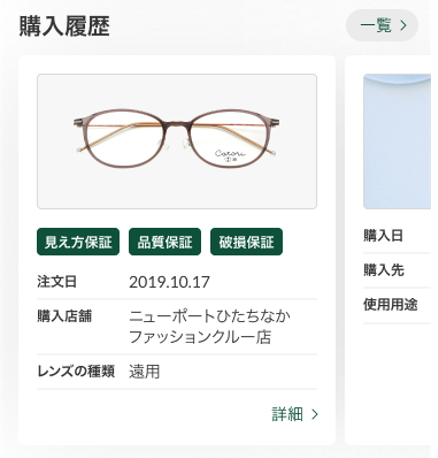Click the 注文日 label
The width and height of the screenshot is (438, 458).
[57, 282]
